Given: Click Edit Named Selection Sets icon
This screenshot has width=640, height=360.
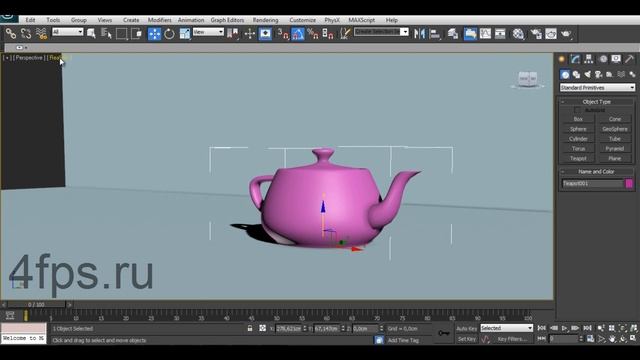Looking at the screenshot, I should pyautogui.click(x=345, y=33).
